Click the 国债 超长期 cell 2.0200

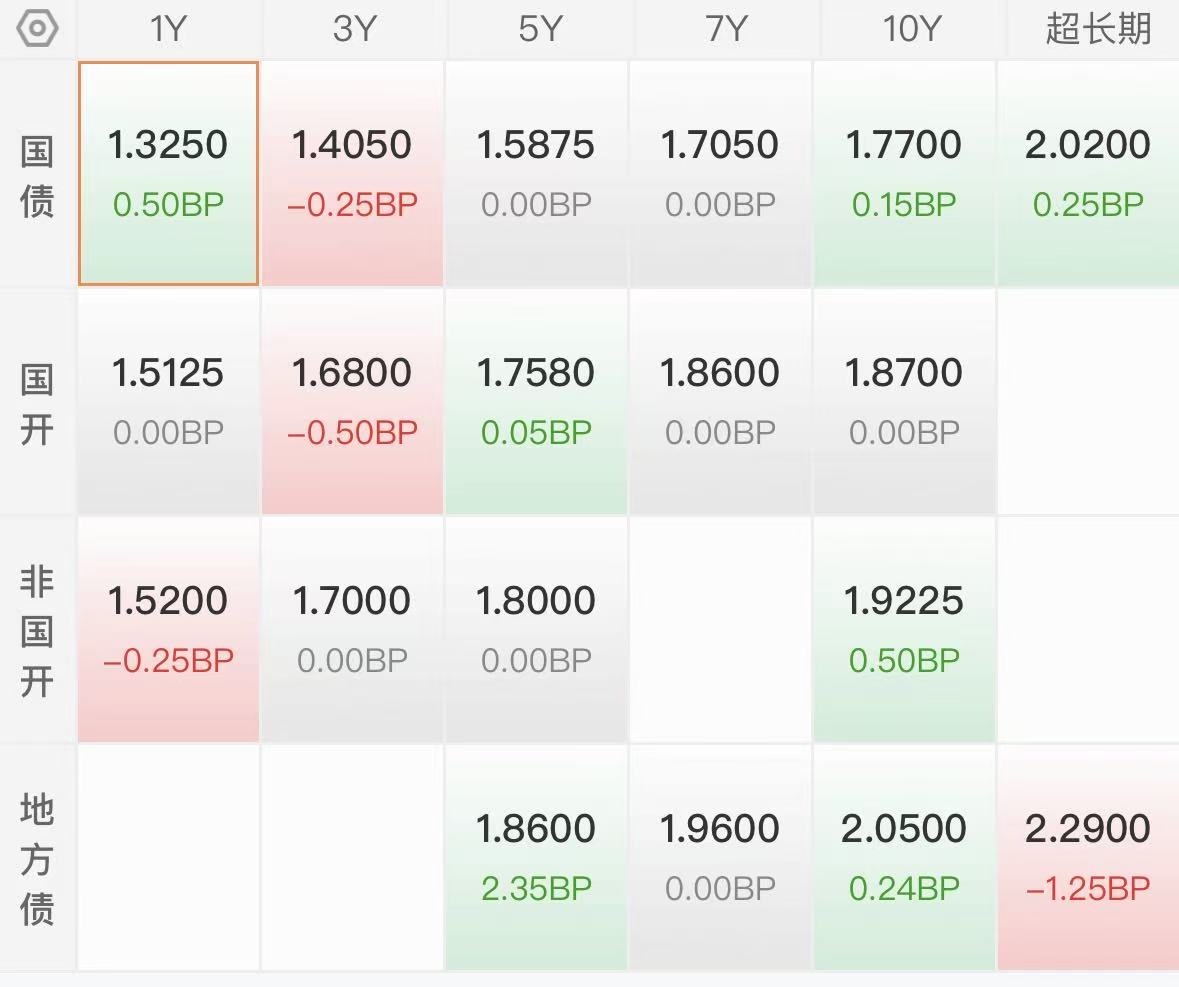[x=1088, y=173]
